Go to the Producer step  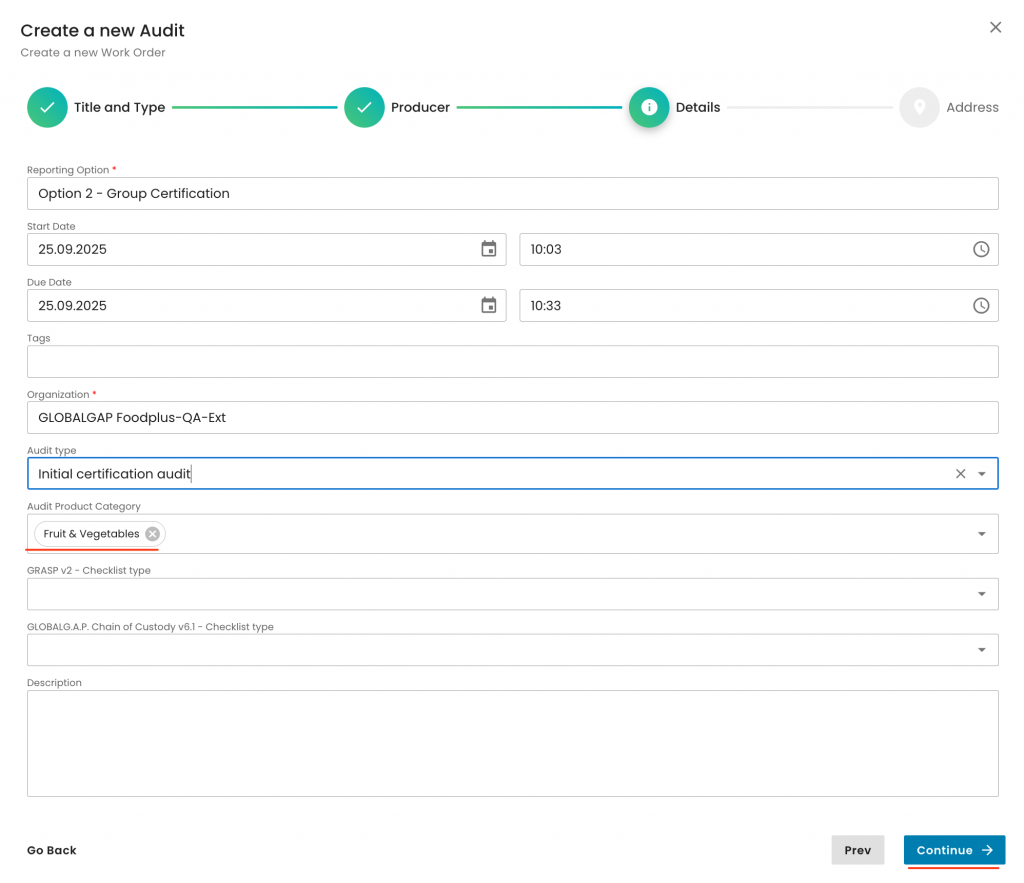pos(364,107)
